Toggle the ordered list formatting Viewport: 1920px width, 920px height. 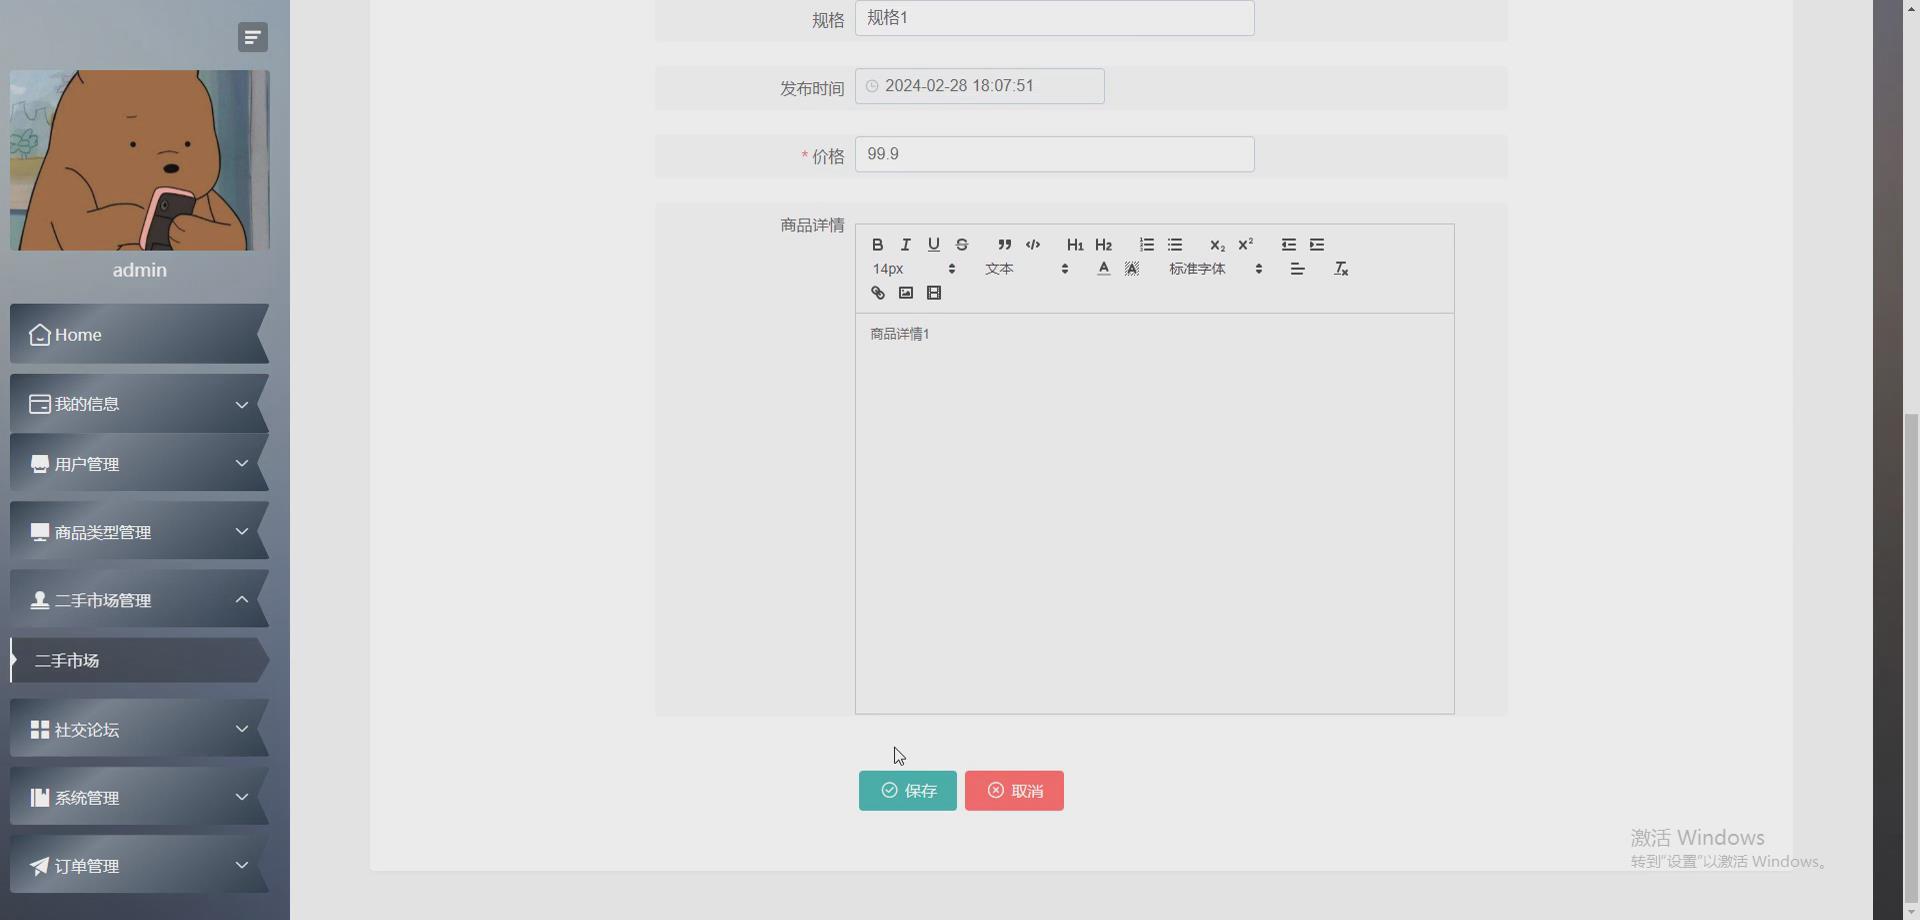(x=1146, y=244)
